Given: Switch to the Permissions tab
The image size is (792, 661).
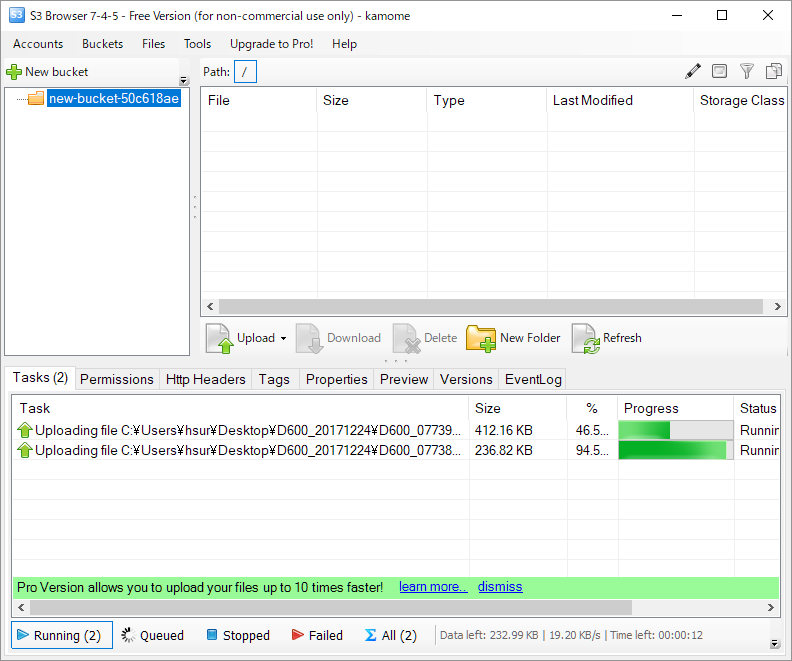Looking at the screenshot, I should coord(117,379).
